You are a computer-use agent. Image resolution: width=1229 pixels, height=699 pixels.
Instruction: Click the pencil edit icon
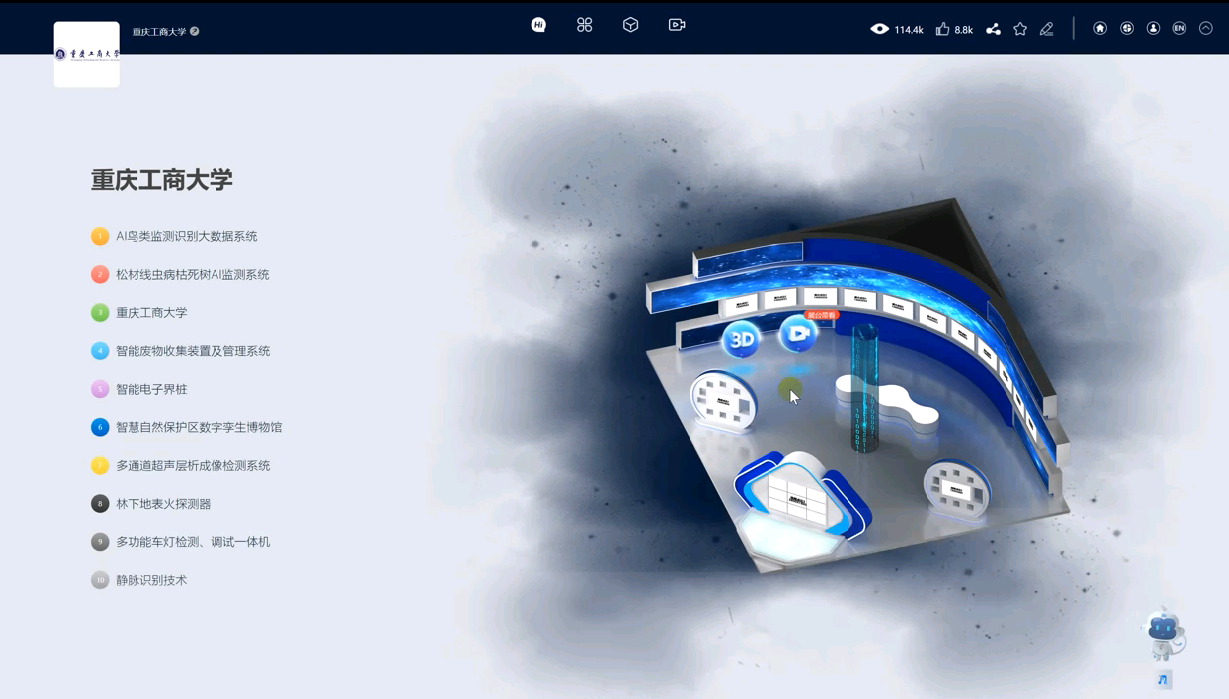(x=1047, y=29)
